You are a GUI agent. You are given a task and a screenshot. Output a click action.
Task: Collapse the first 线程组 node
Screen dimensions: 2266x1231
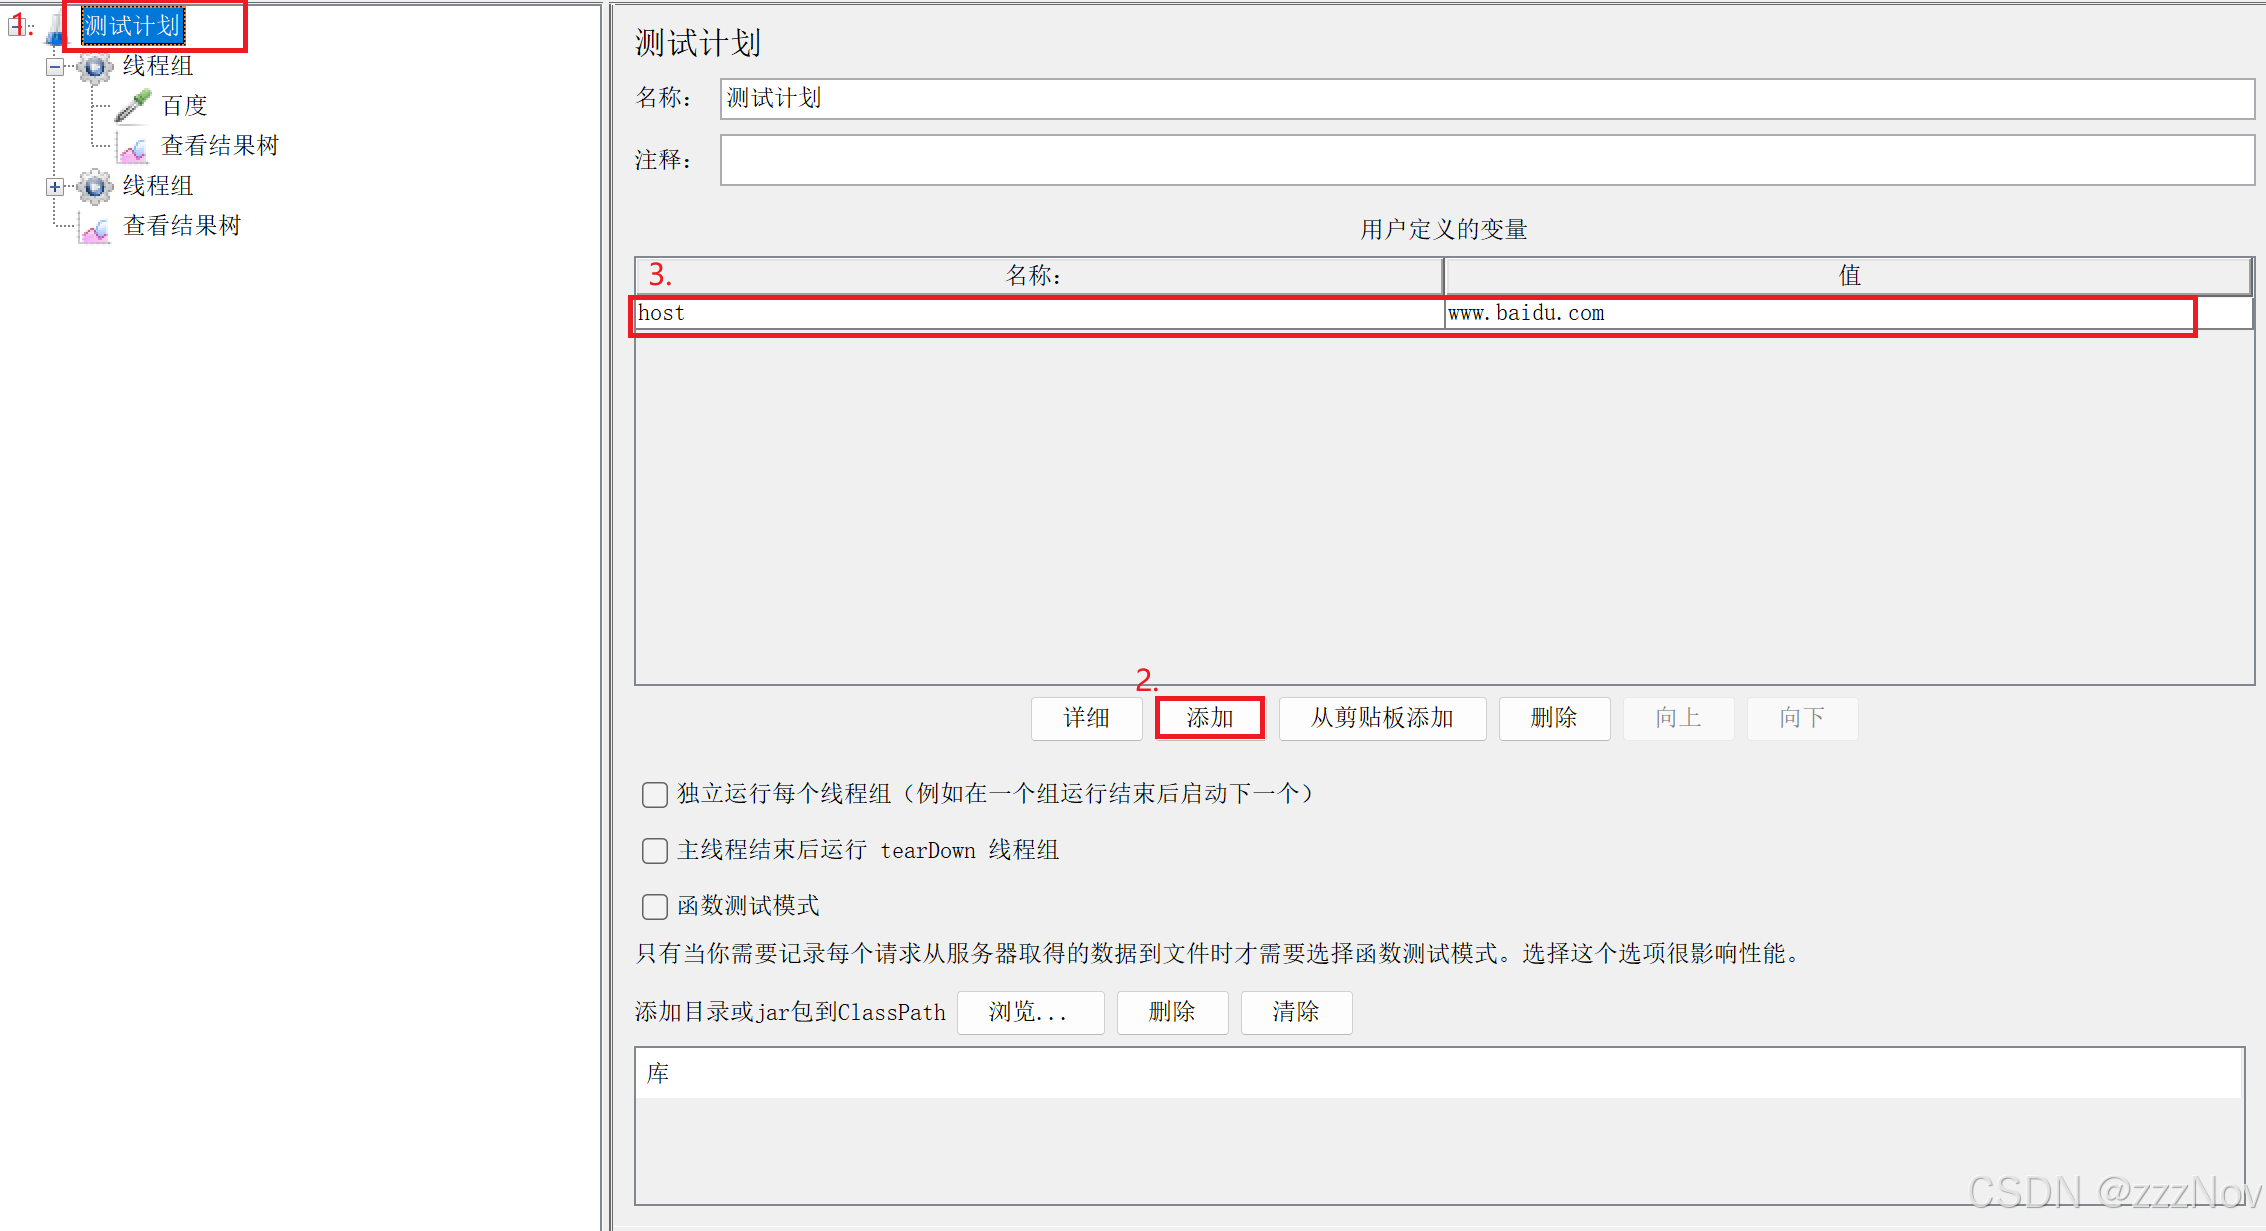pos(55,67)
